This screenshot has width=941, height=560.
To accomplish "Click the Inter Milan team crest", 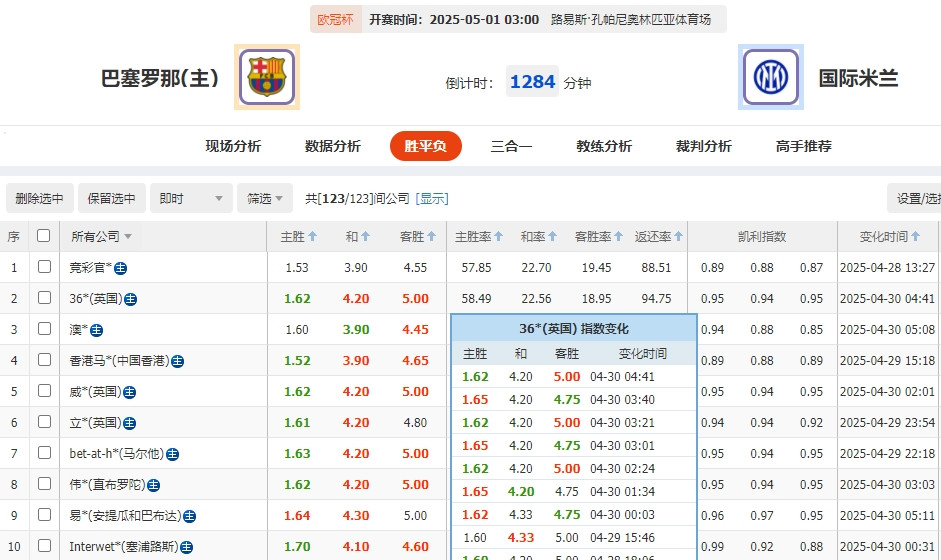I will (x=771, y=77).
